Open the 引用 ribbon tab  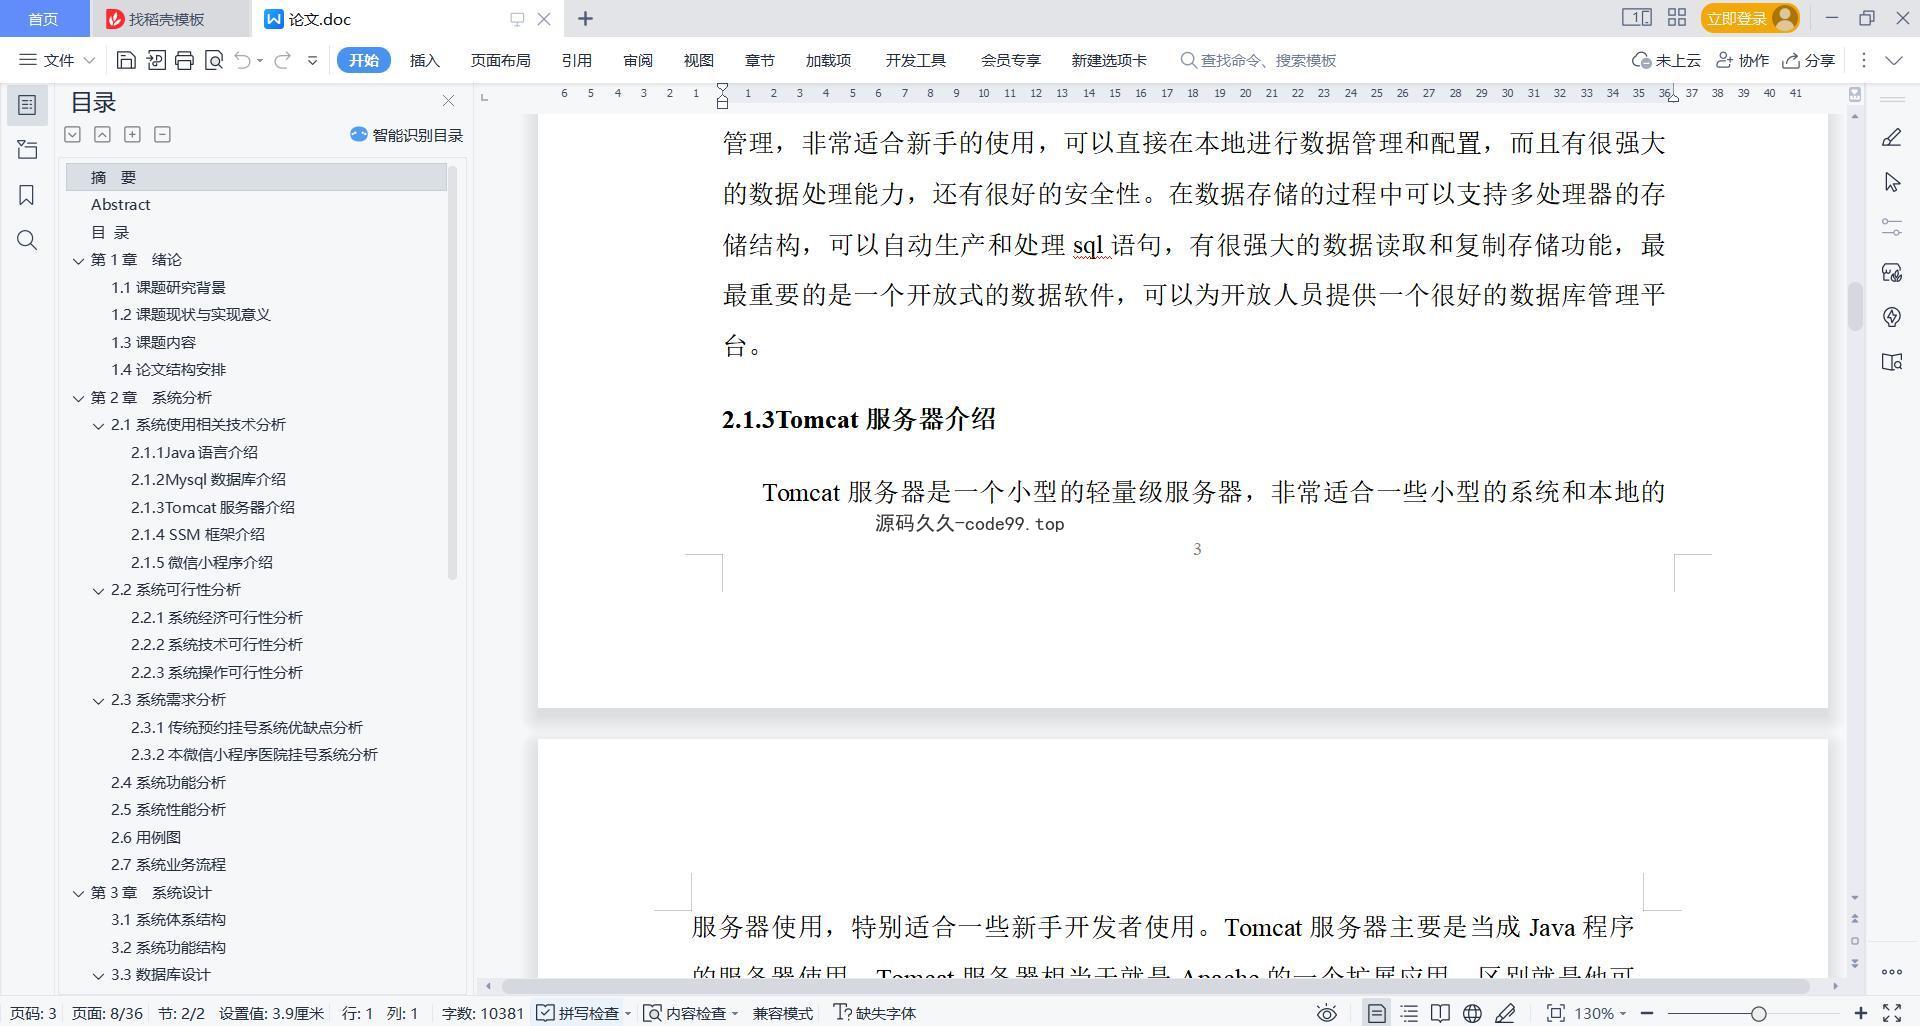tap(576, 60)
